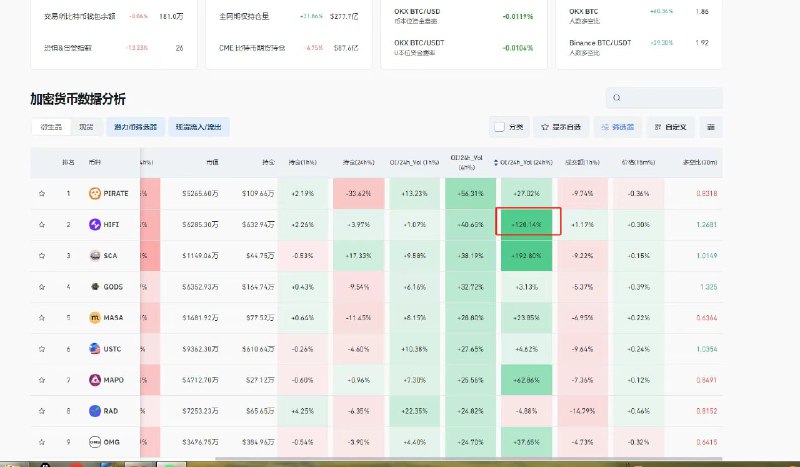Click the RAD coin logo icon

[x=94, y=411]
